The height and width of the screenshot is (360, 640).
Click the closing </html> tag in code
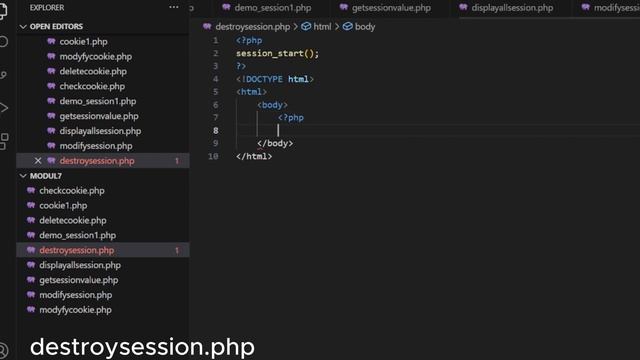[254, 156]
